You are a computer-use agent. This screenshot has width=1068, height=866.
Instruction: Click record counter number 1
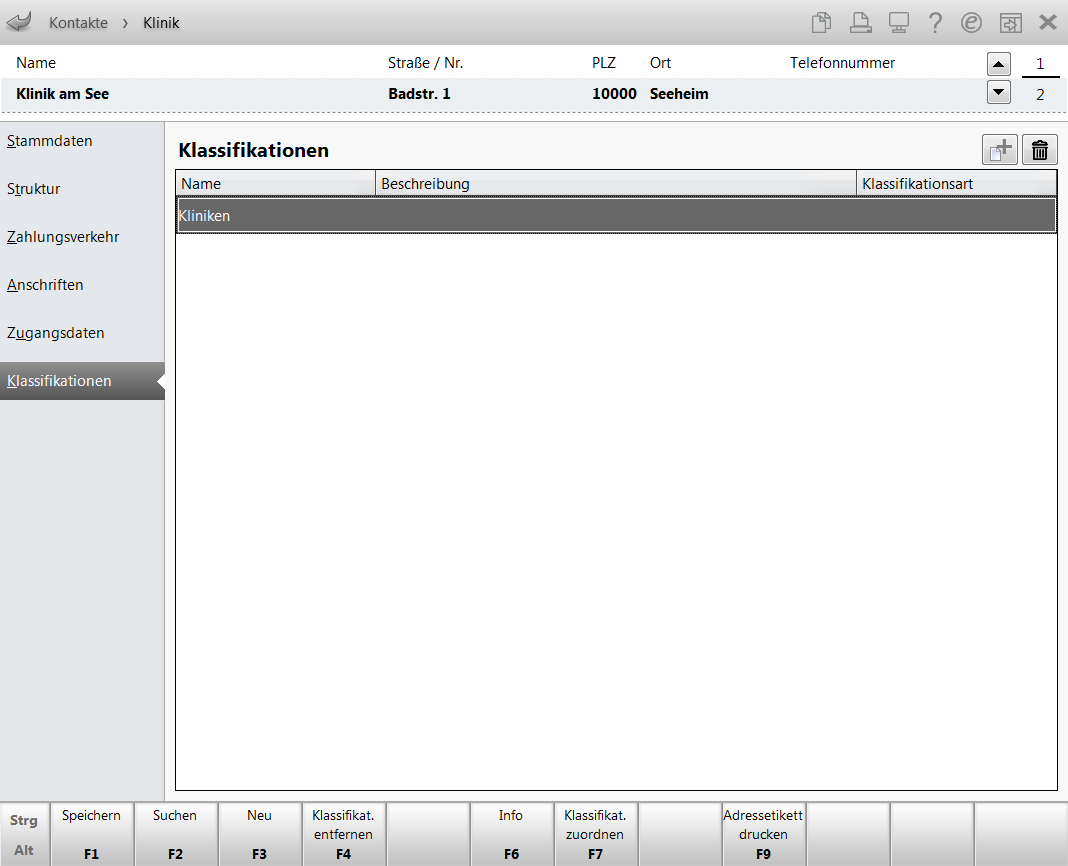pyautogui.click(x=1040, y=64)
